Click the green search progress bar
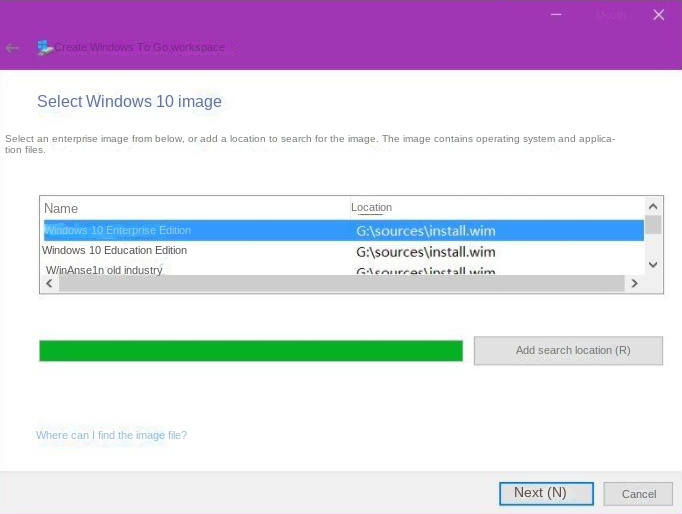Image resolution: width=682 pixels, height=514 pixels. pos(251,351)
